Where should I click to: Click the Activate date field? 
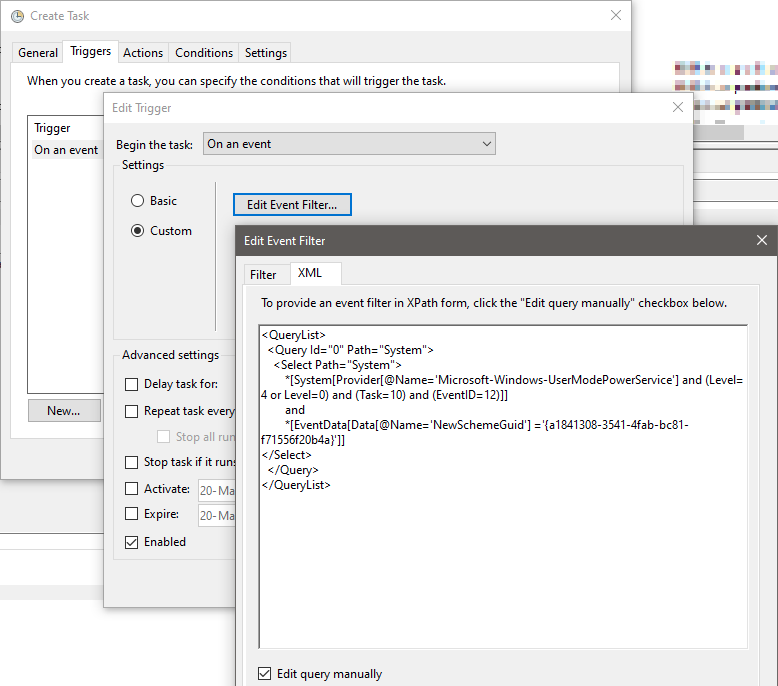[x=217, y=491]
